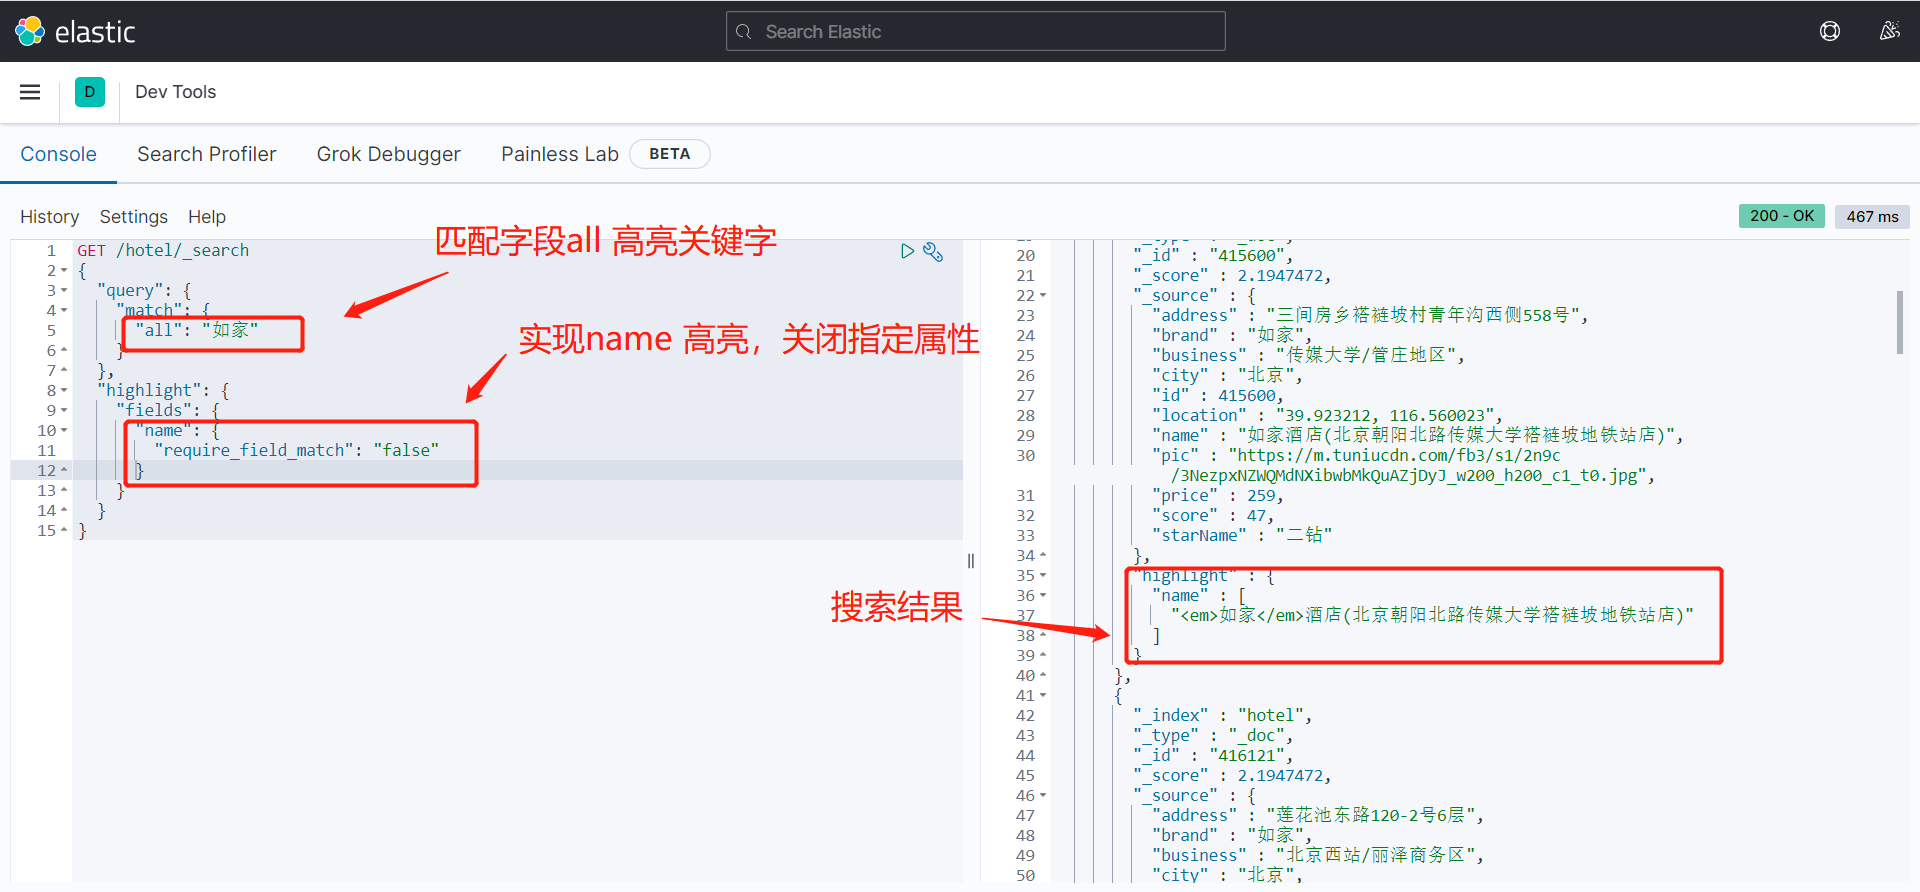
Task: Collapse hit object at response line 41
Action: pyautogui.click(x=1043, y=696)
